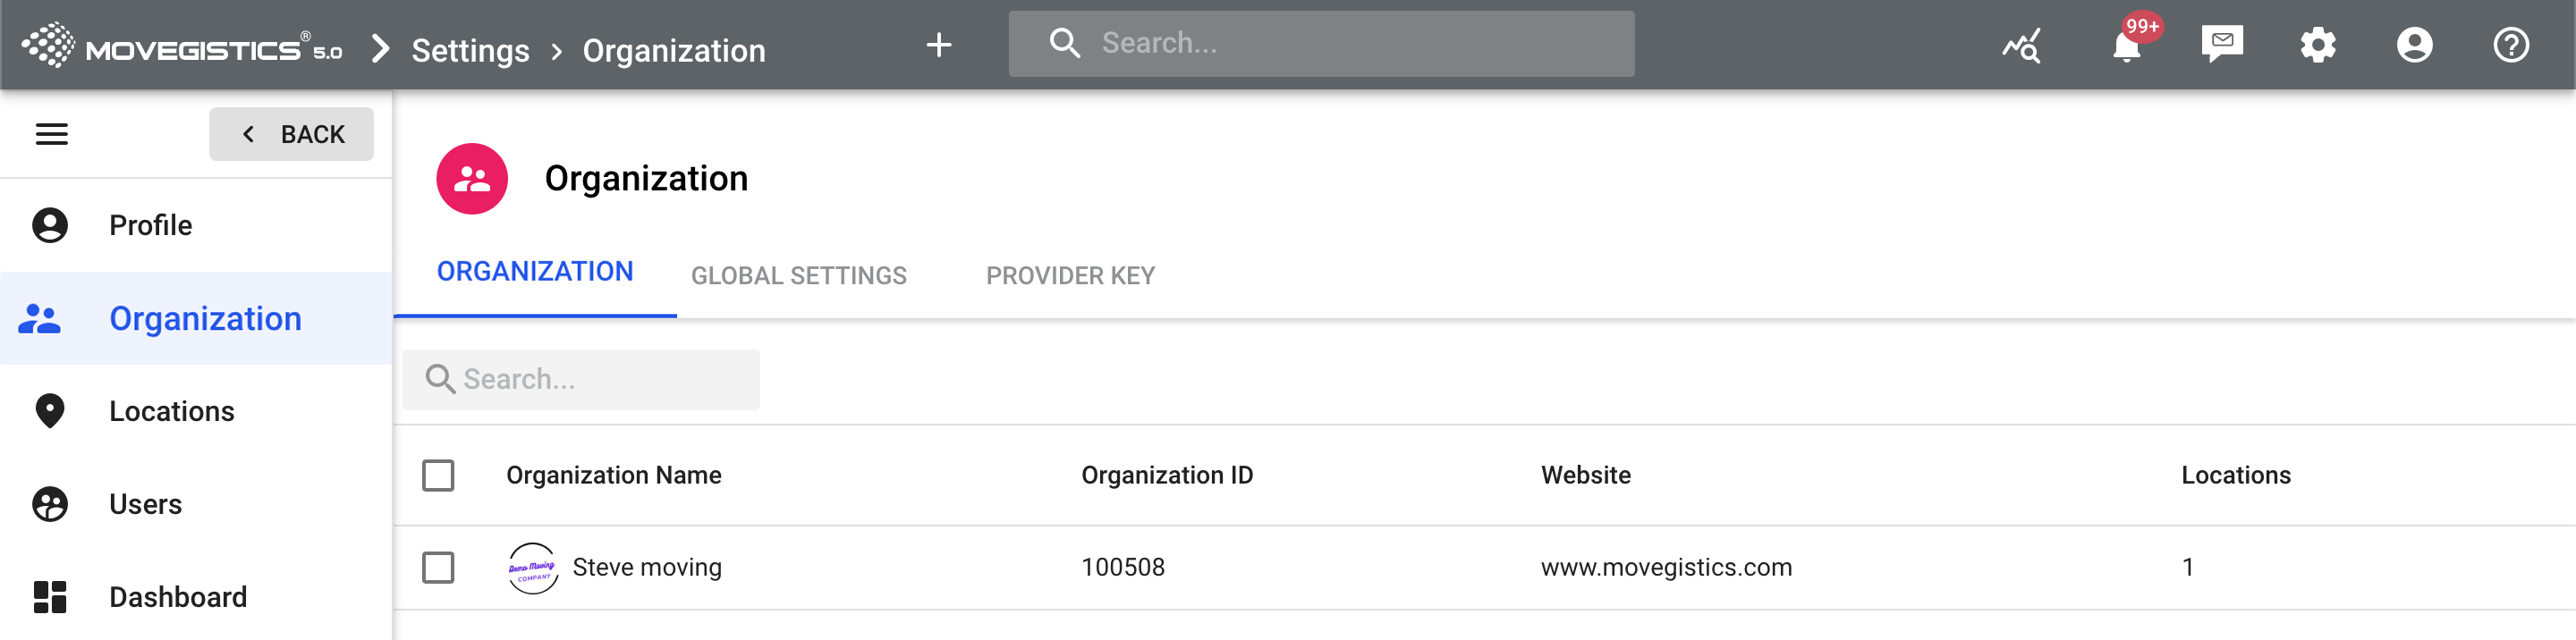Switch to Provider Key tab

pyautogui.click(x=1070, y=276)
